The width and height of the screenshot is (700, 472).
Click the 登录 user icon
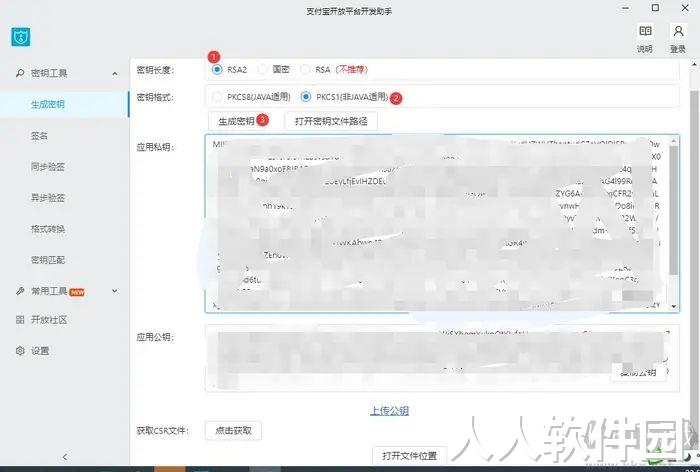tap(678, 31)
